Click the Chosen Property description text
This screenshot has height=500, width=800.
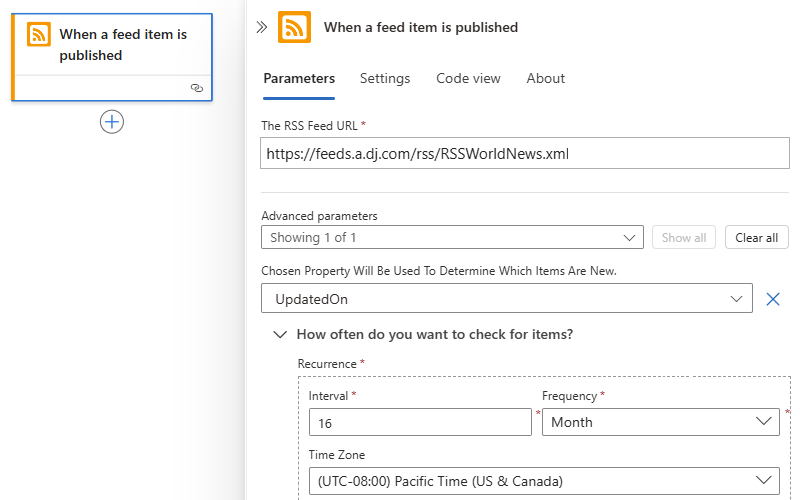point(439,271)
